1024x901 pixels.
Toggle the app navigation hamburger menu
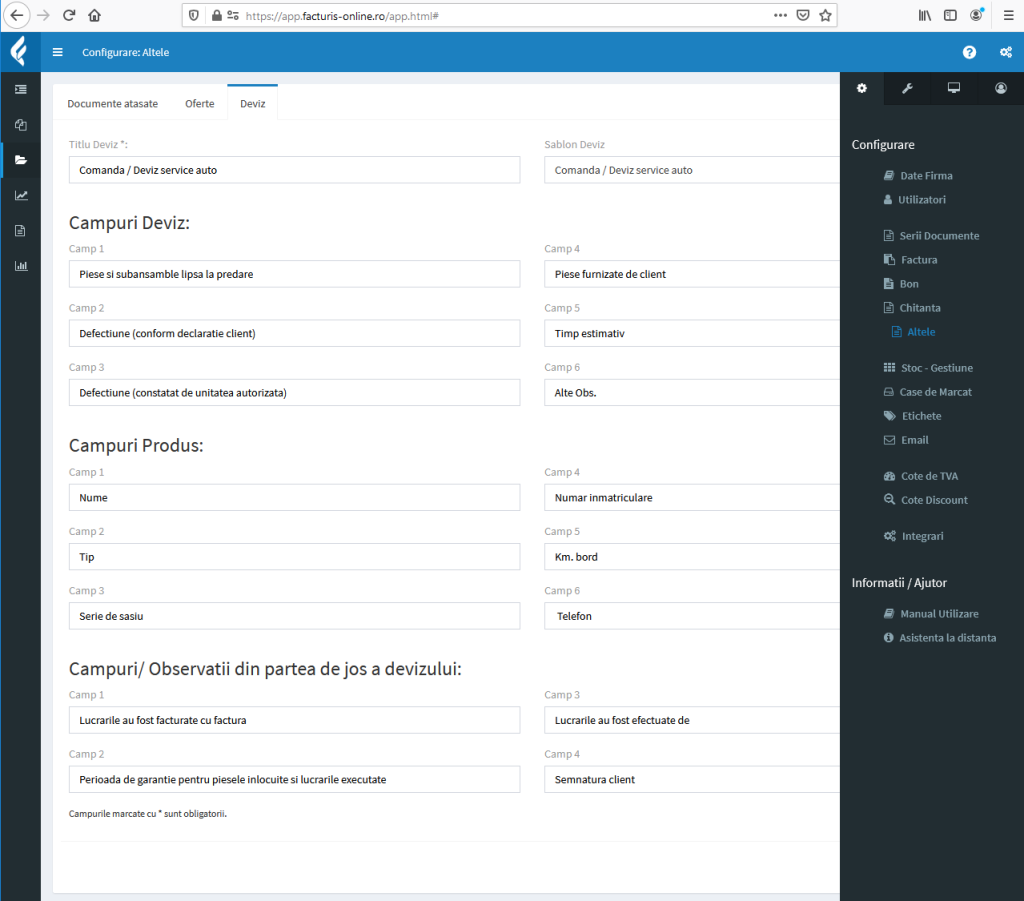pos(57,52)
